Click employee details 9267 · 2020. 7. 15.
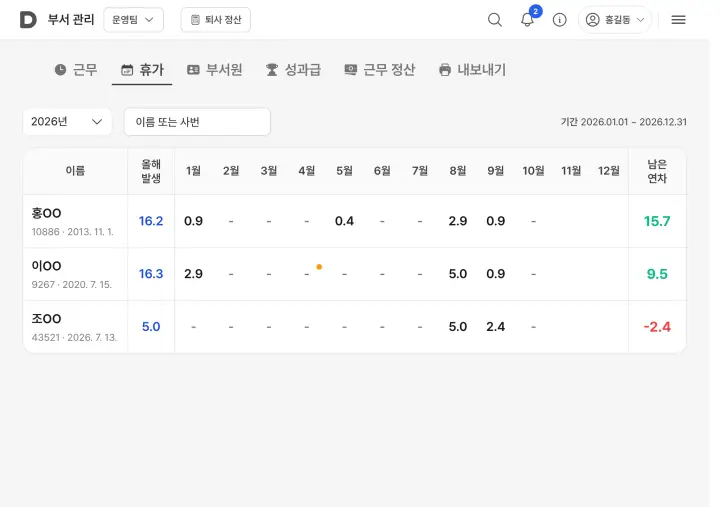This screenshot has height=507, width=720. (x=72, y=285)
